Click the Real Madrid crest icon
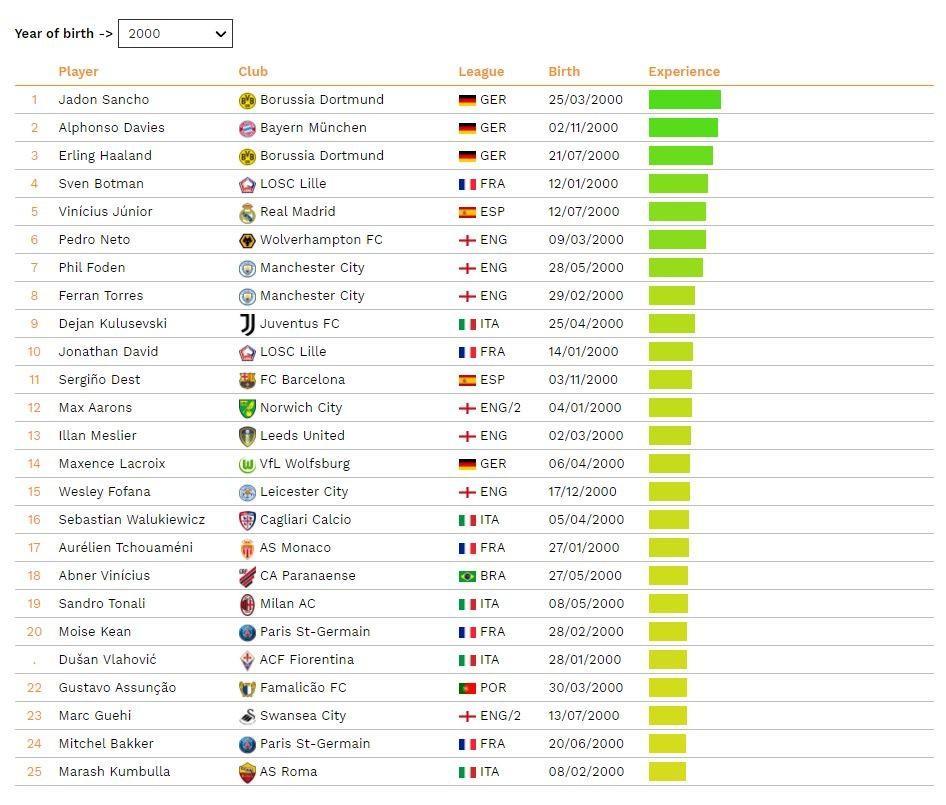The image size is (946, 805). (x=247, y=212)
